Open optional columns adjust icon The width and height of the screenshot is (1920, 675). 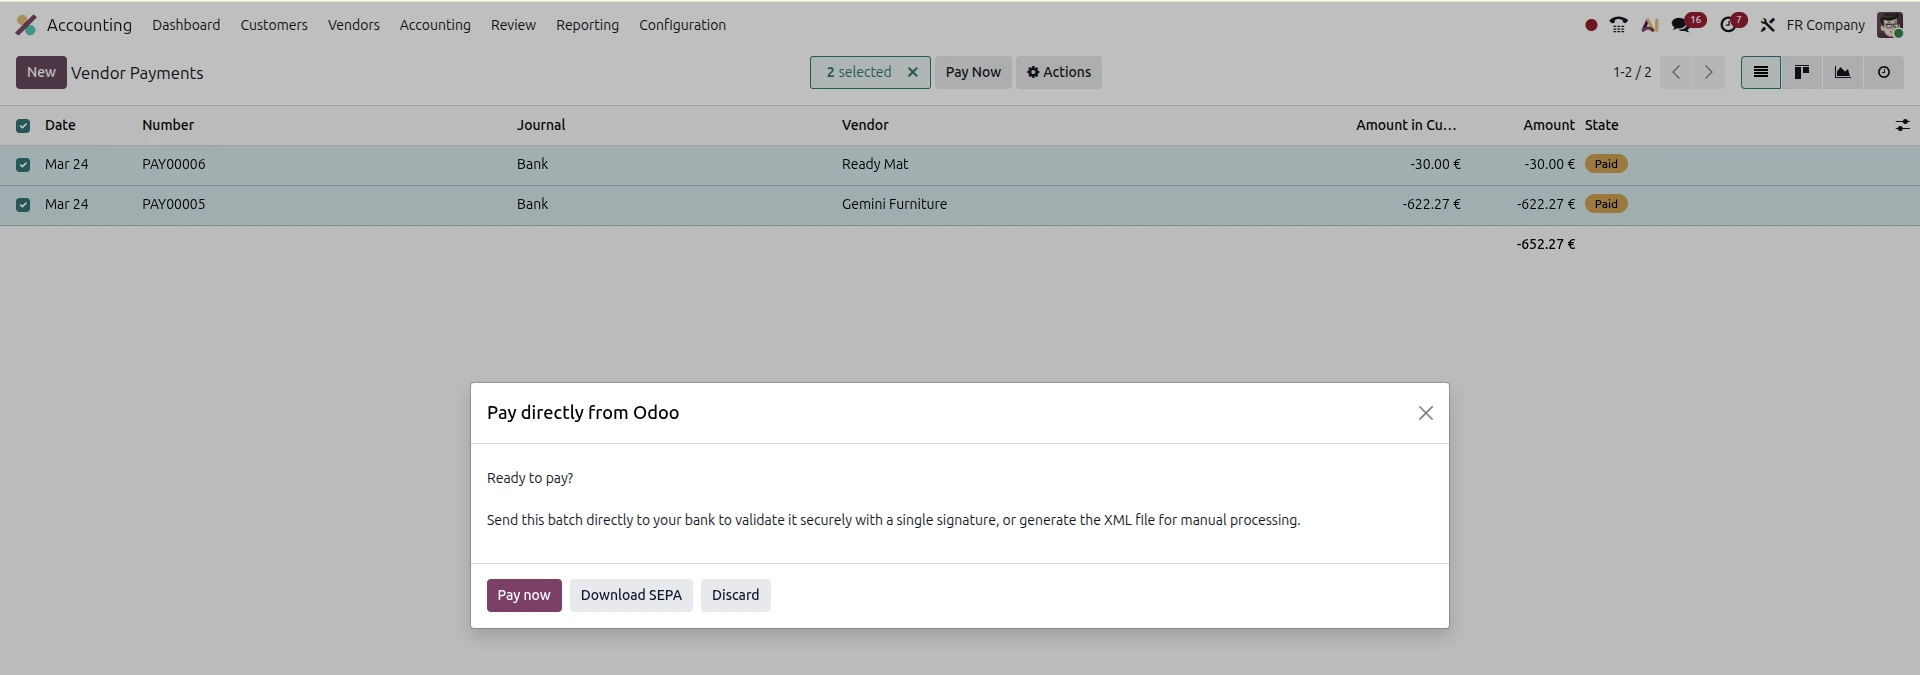tap(1902, 125)
